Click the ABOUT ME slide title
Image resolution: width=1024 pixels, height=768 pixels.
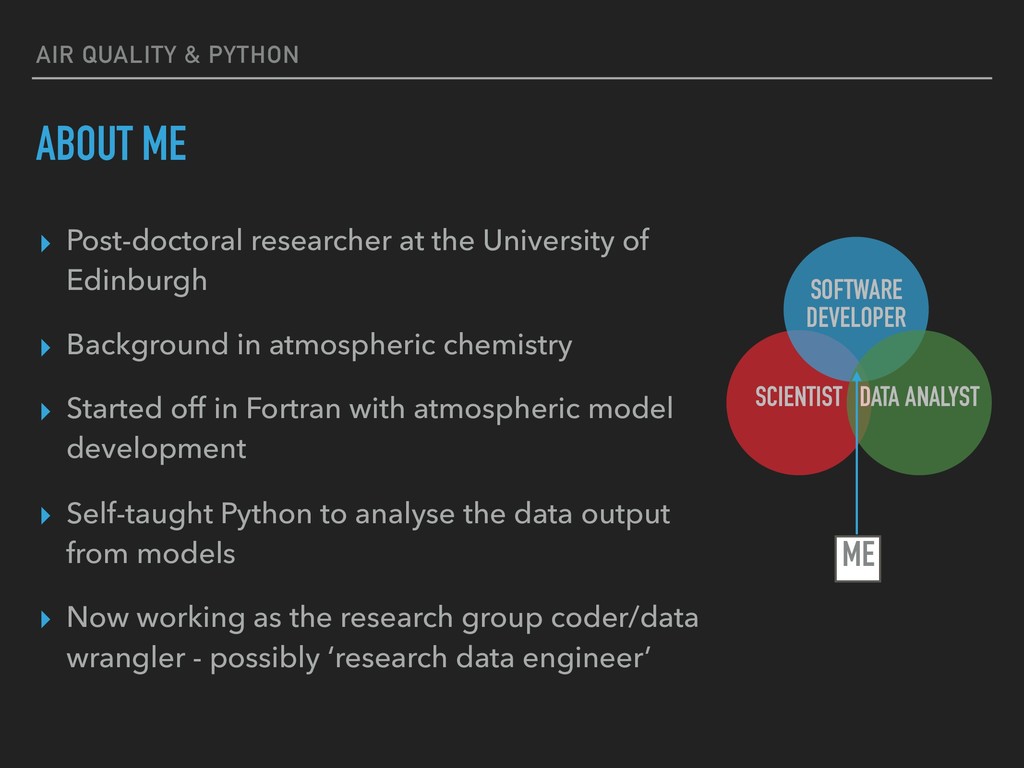pos(111,143)
